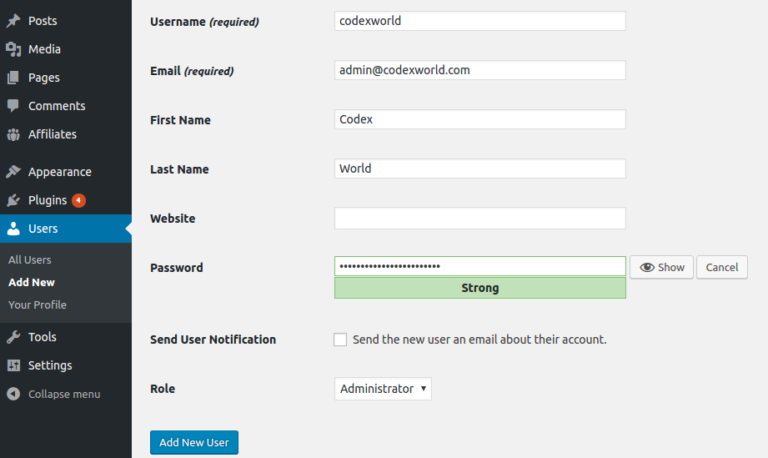Image resolution: width=768 pixels, height=458 pixels.
Task: Show the password with eye button
Action: [661, 267]
